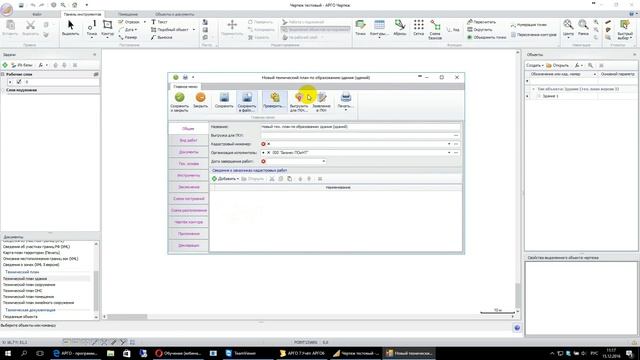The image size is (640, 360).
Task: Click the 'Сохранить в файл' icon
Action: point(247,97)
